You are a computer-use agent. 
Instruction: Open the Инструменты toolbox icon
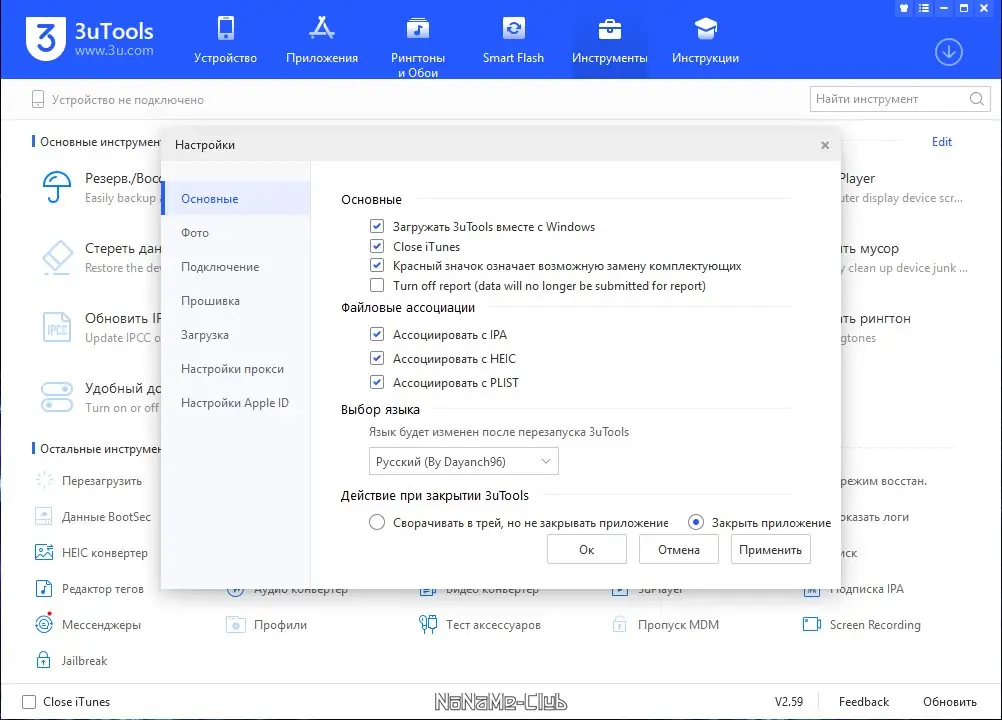point(610,29)
